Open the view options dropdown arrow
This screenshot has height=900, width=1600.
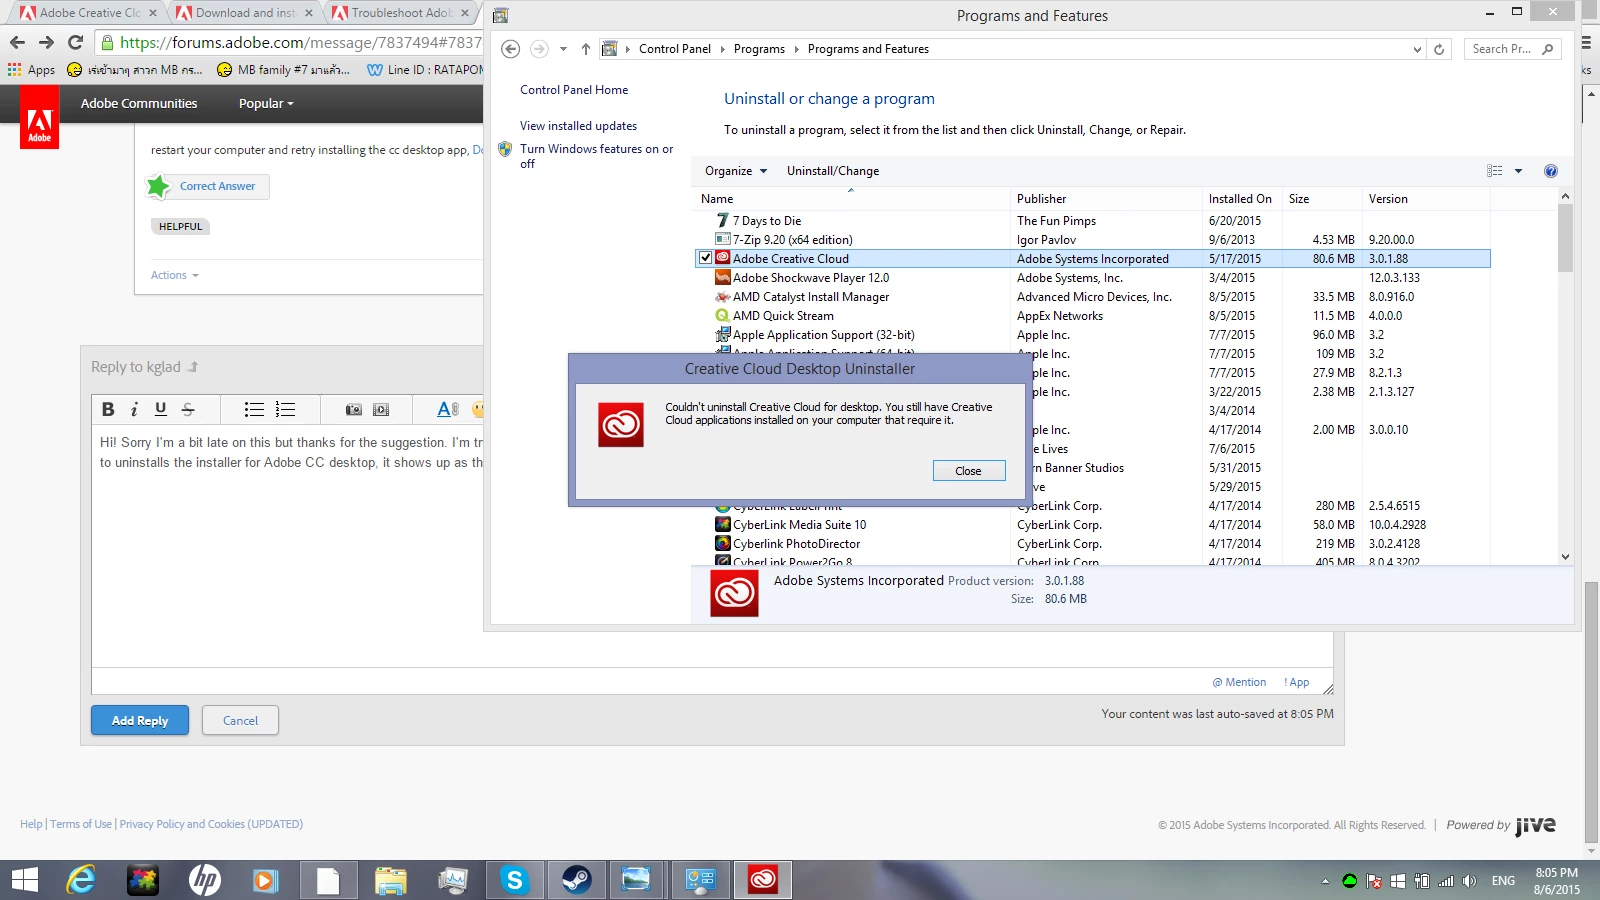(1518, 171)
